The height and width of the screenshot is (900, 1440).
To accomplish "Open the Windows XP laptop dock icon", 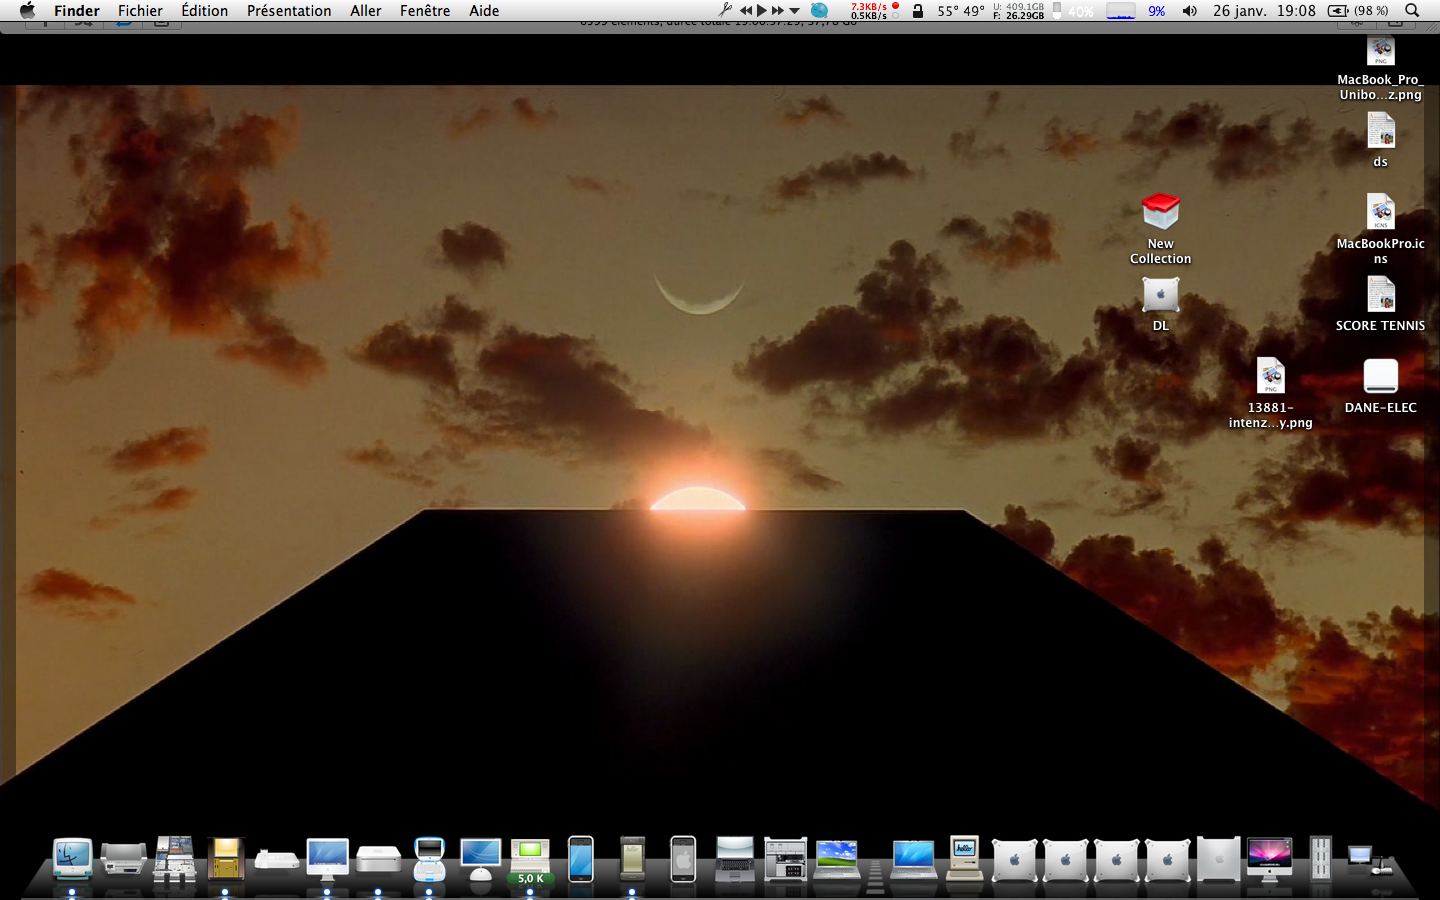I will coord(837,858).
